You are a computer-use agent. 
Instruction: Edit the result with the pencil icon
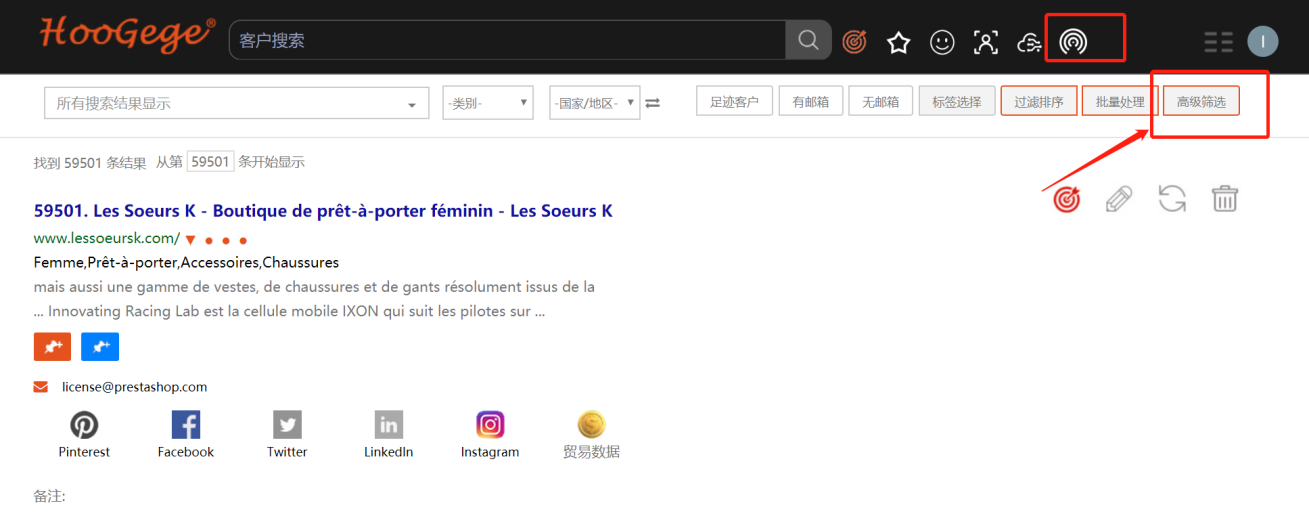[x=1118, y=198]
